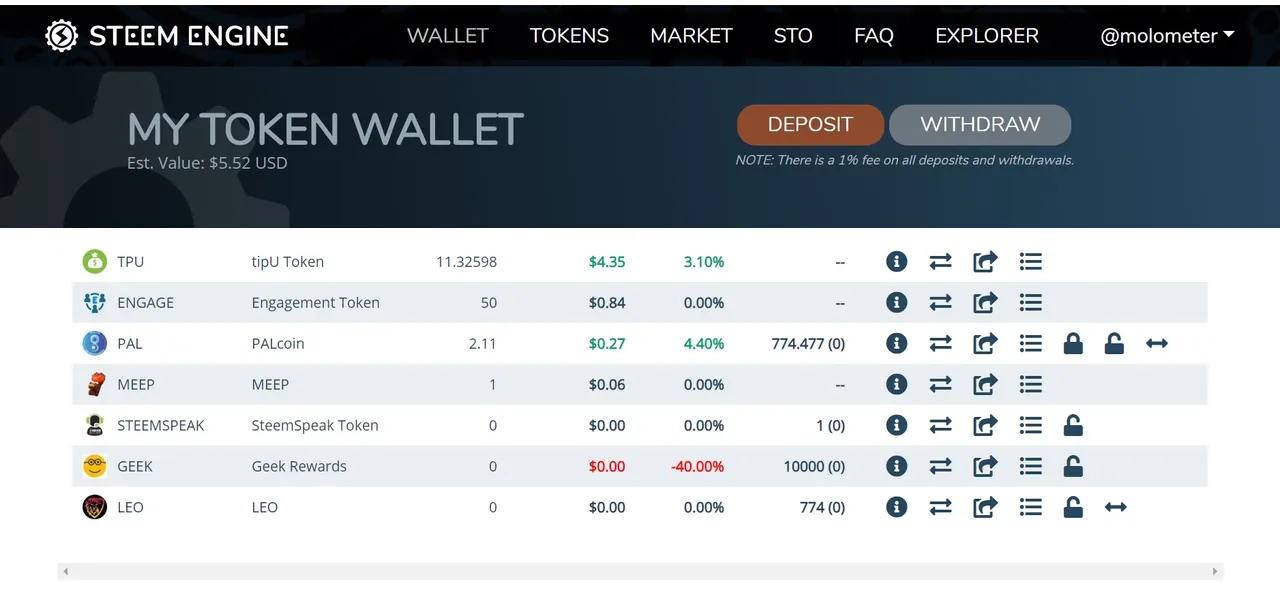Open market exchange arrows for ENGAGE
The width and height of the screenshot is (1280, 589).
click(x=940, y=303)
